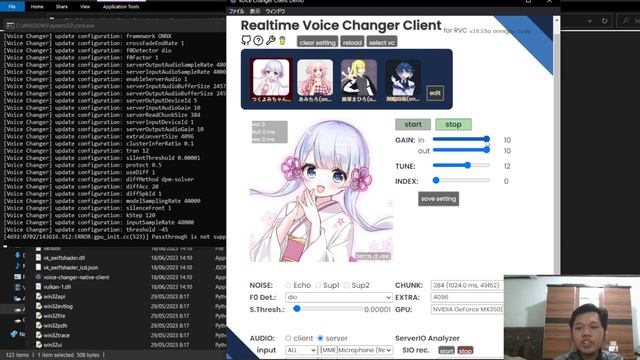Toggle the Echo noise checkbox
640x360 pixels.
(289, 285)
